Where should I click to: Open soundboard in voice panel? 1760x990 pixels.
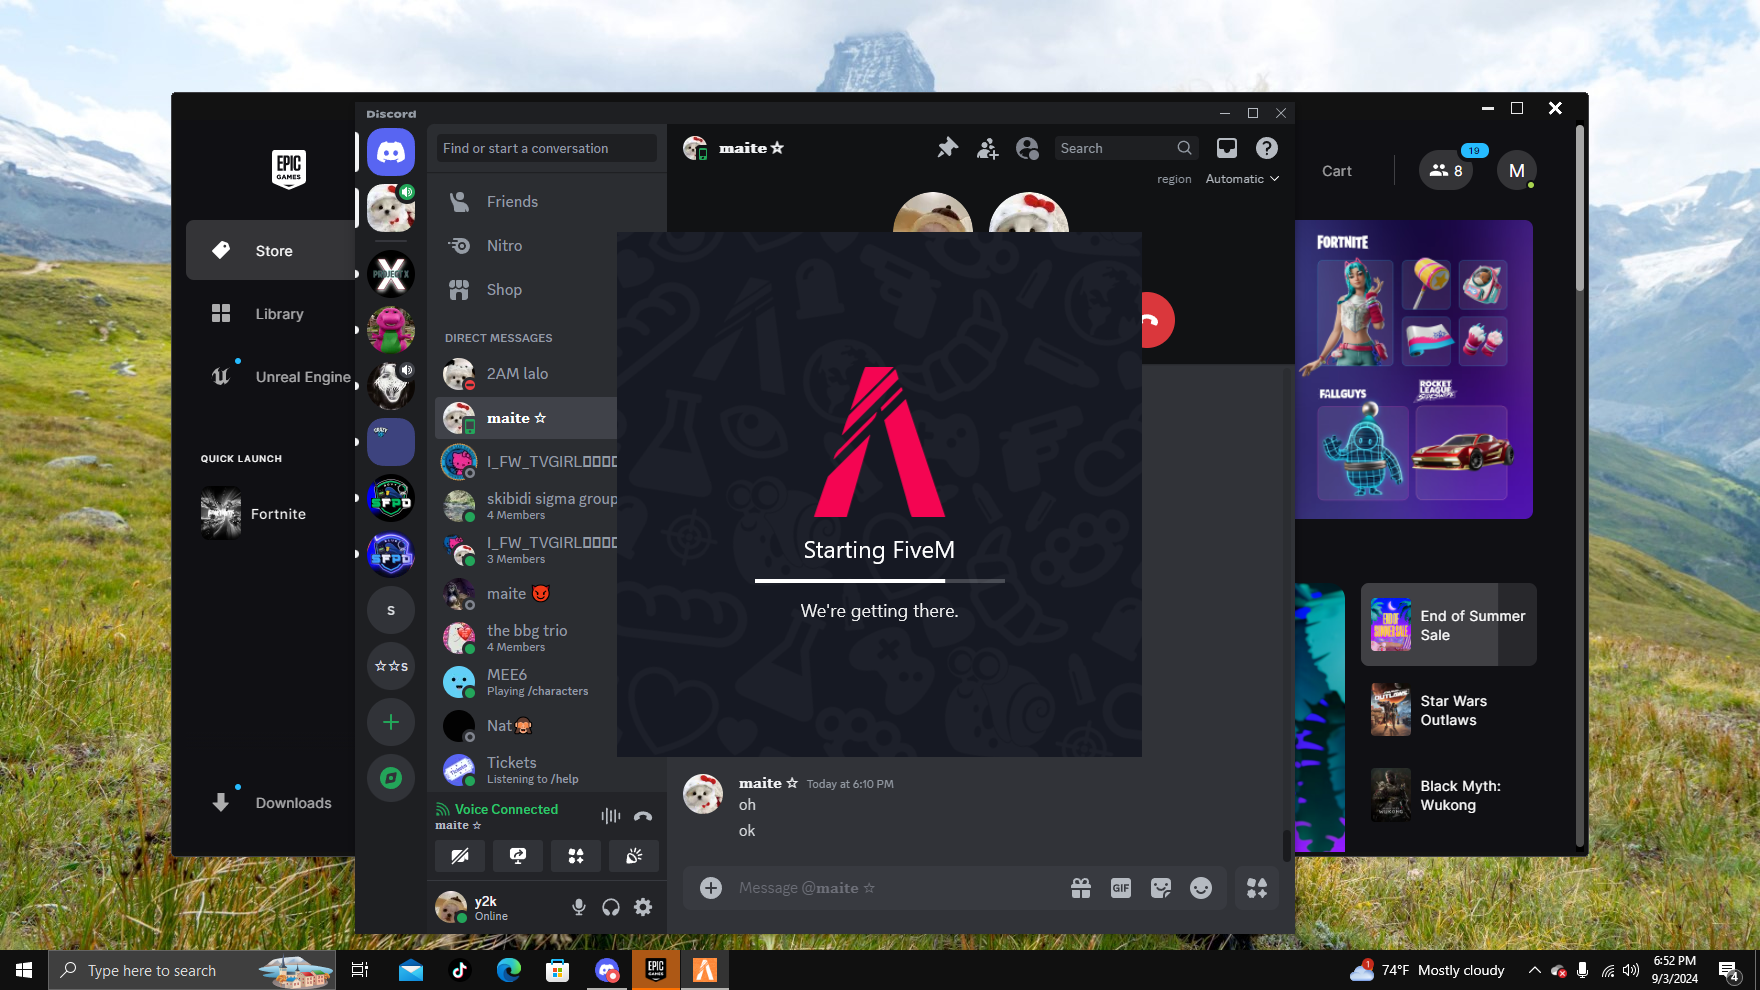coord(634,856)
